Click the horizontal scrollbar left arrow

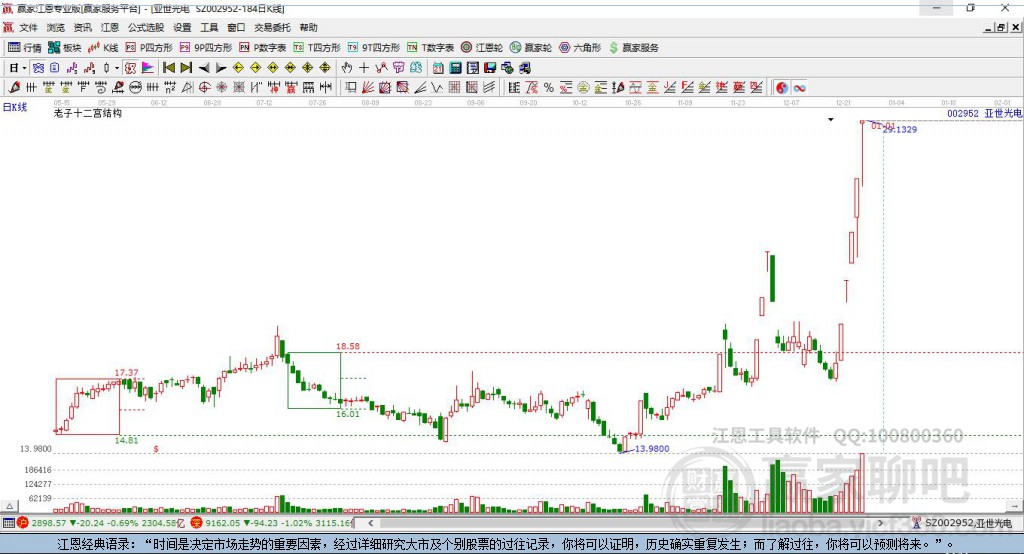pyautogui.click(x=371, y=523)
